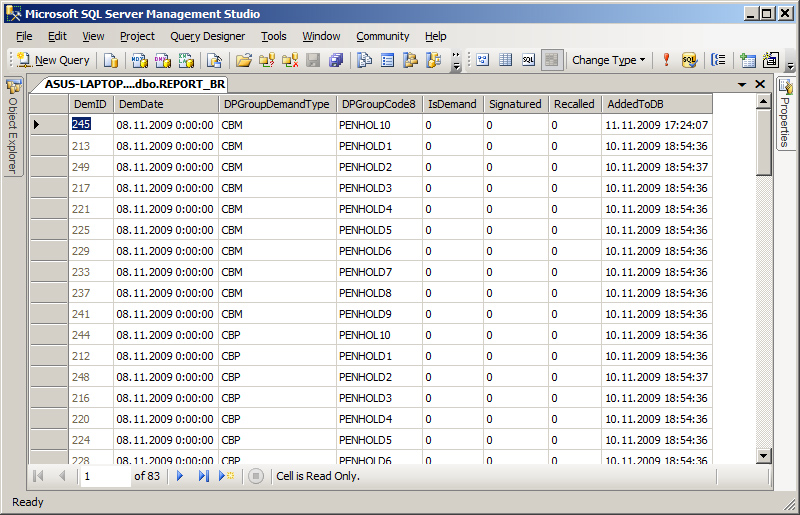Go to next record in navigator
The image size is (800, 515).
point(181,476)
